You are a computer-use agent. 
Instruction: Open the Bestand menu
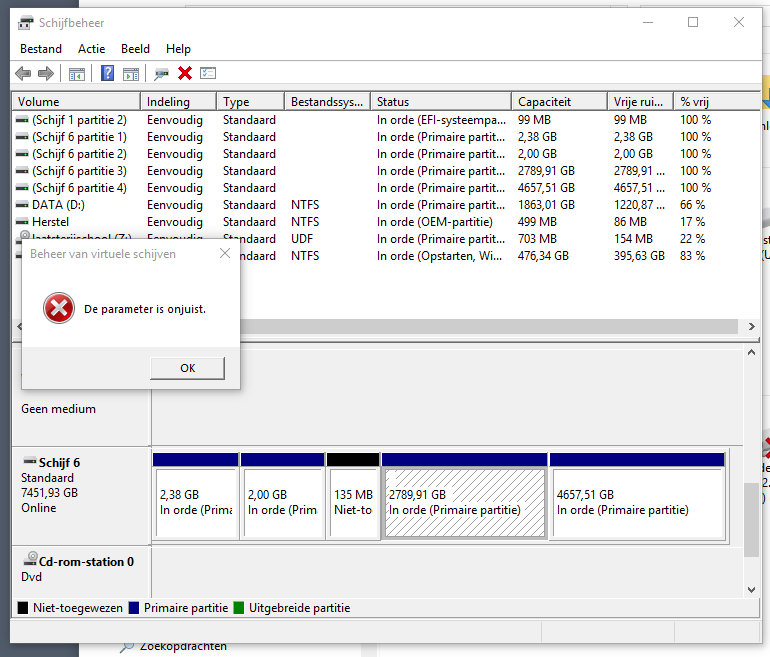(x=41, y=49)
